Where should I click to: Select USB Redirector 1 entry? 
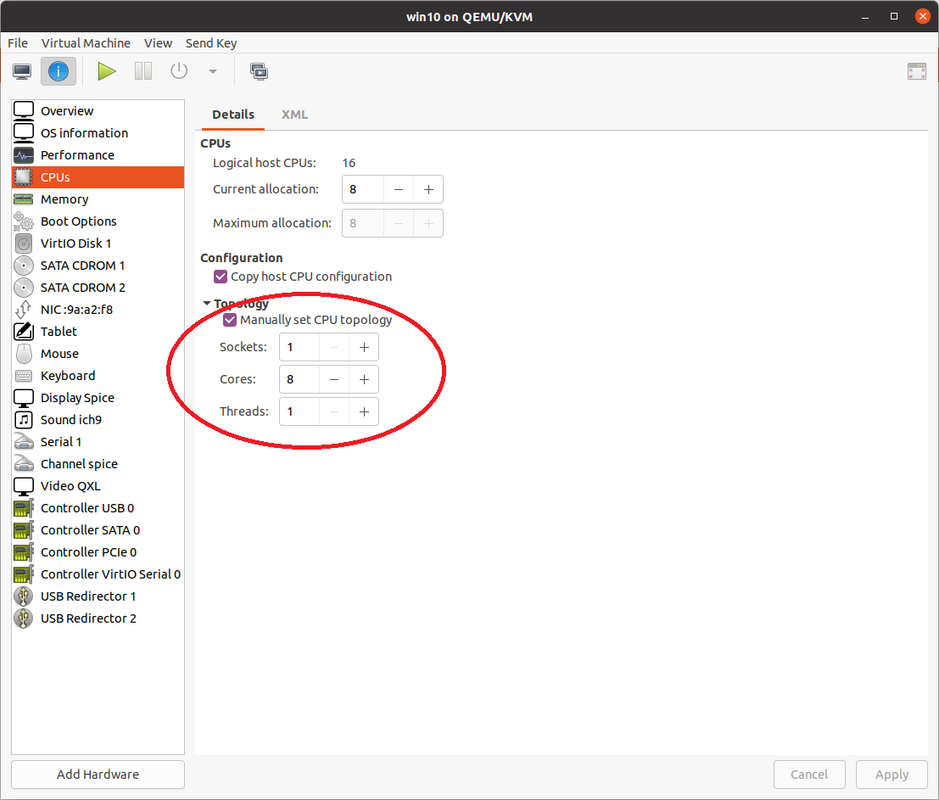tap(98, 596)
